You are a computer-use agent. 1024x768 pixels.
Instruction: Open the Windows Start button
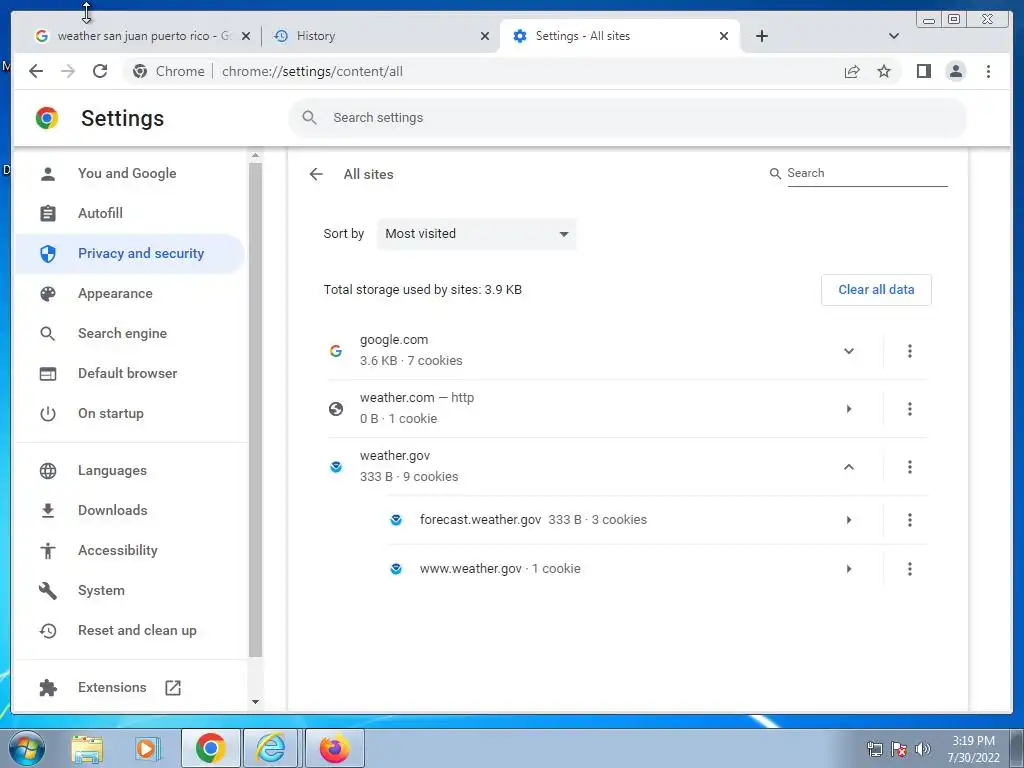(26, 748)
